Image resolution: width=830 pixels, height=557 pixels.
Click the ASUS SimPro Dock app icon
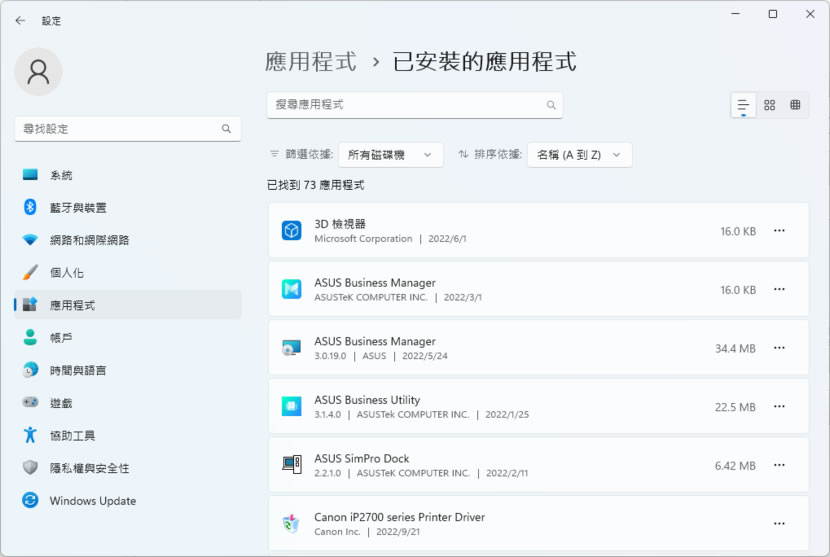point(292,465)
